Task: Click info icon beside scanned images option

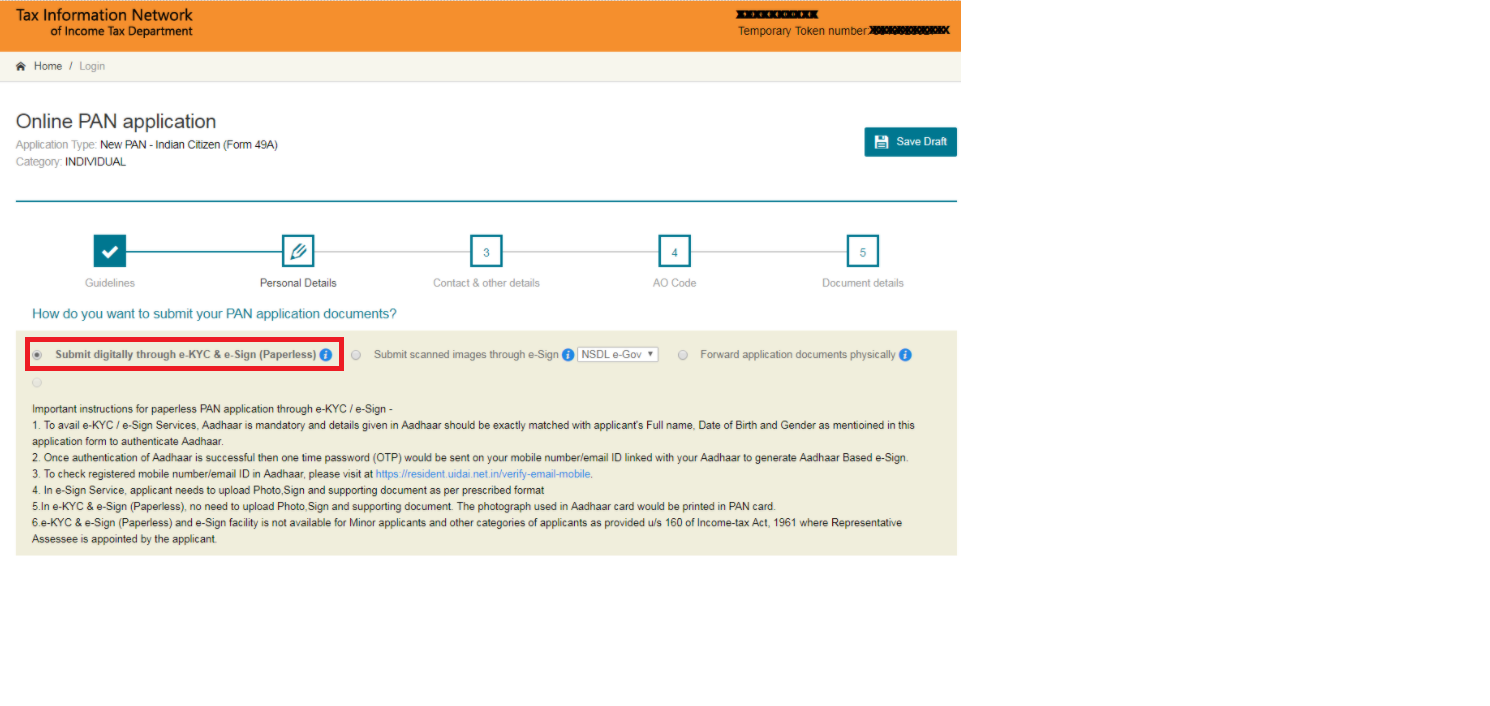Action: click(568, 355)
